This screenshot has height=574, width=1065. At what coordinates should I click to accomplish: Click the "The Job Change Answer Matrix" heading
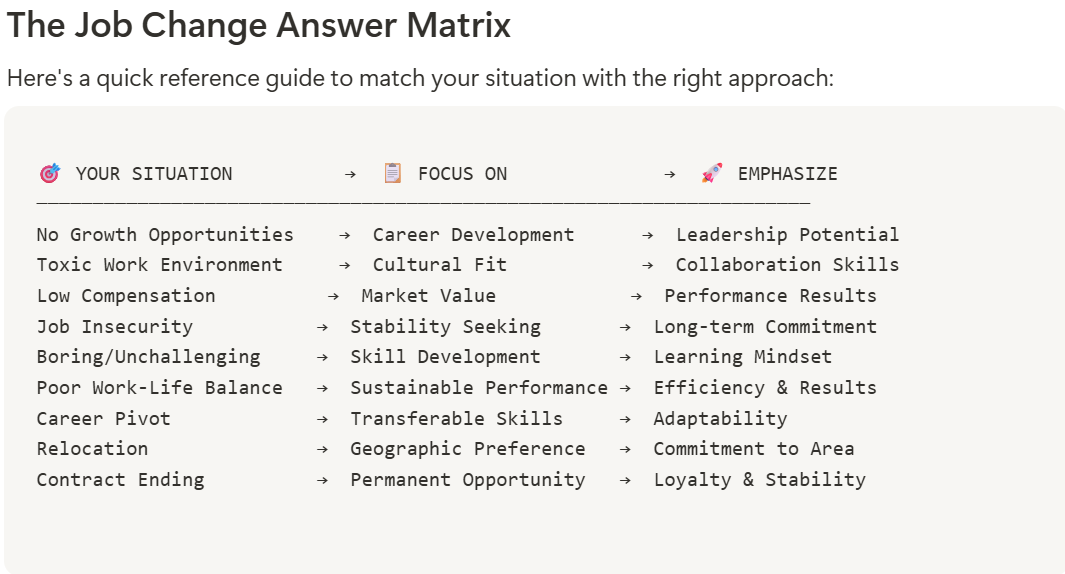click(x=259, y=26)
